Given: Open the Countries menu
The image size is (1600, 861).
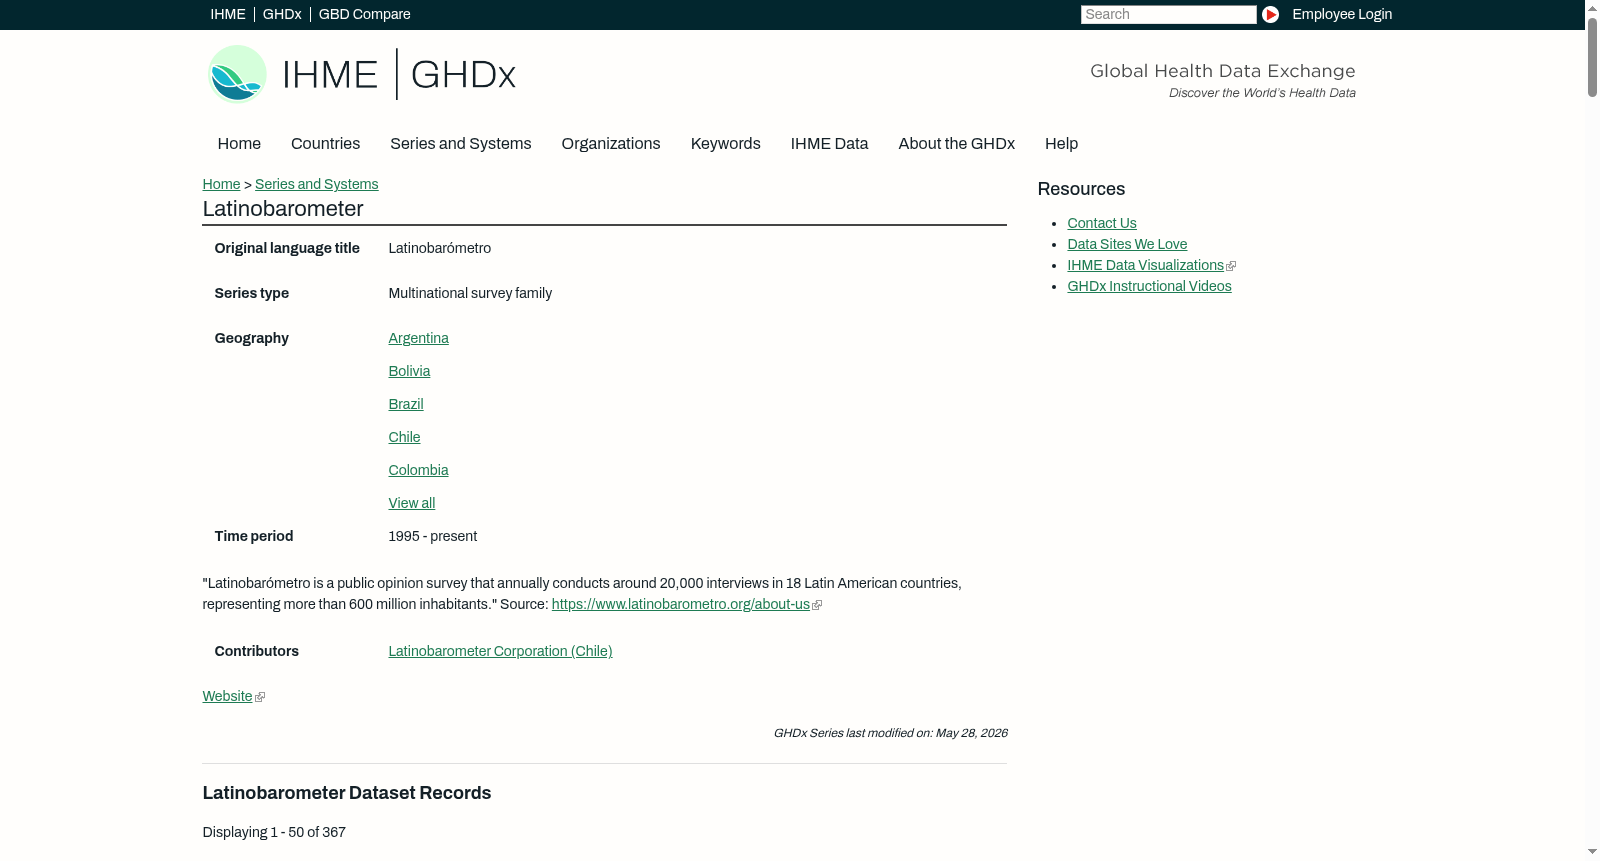Looking at the screenshot, I should pos(325,144).
